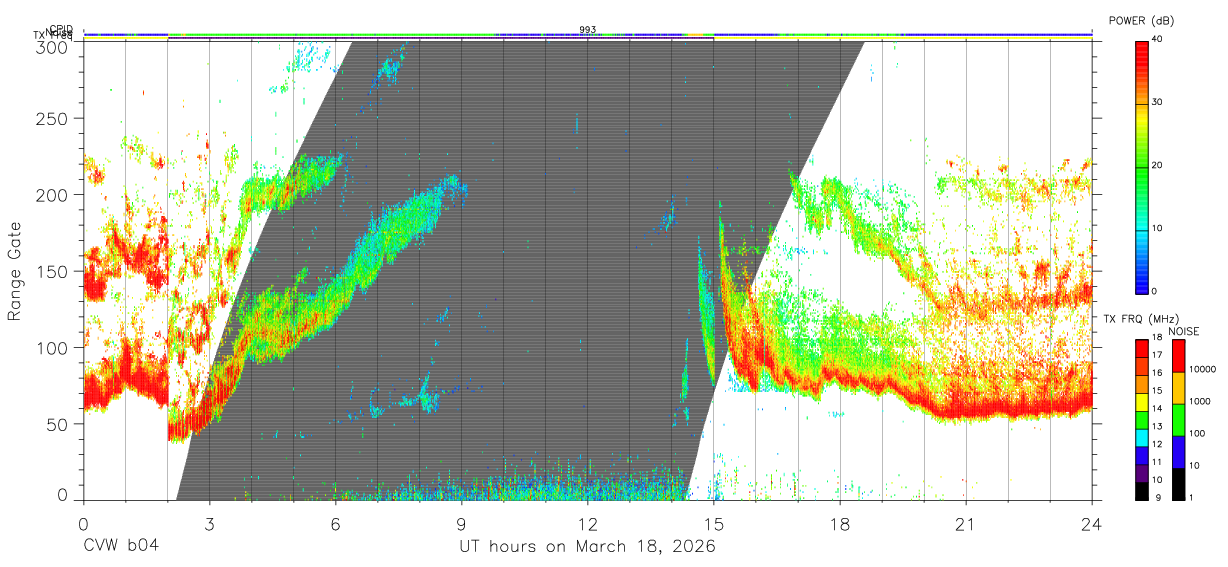Pick the black bottom band of the TX FRQ legend
Viewport: 1228px width, 567px height.
[x=1141, y=492]
